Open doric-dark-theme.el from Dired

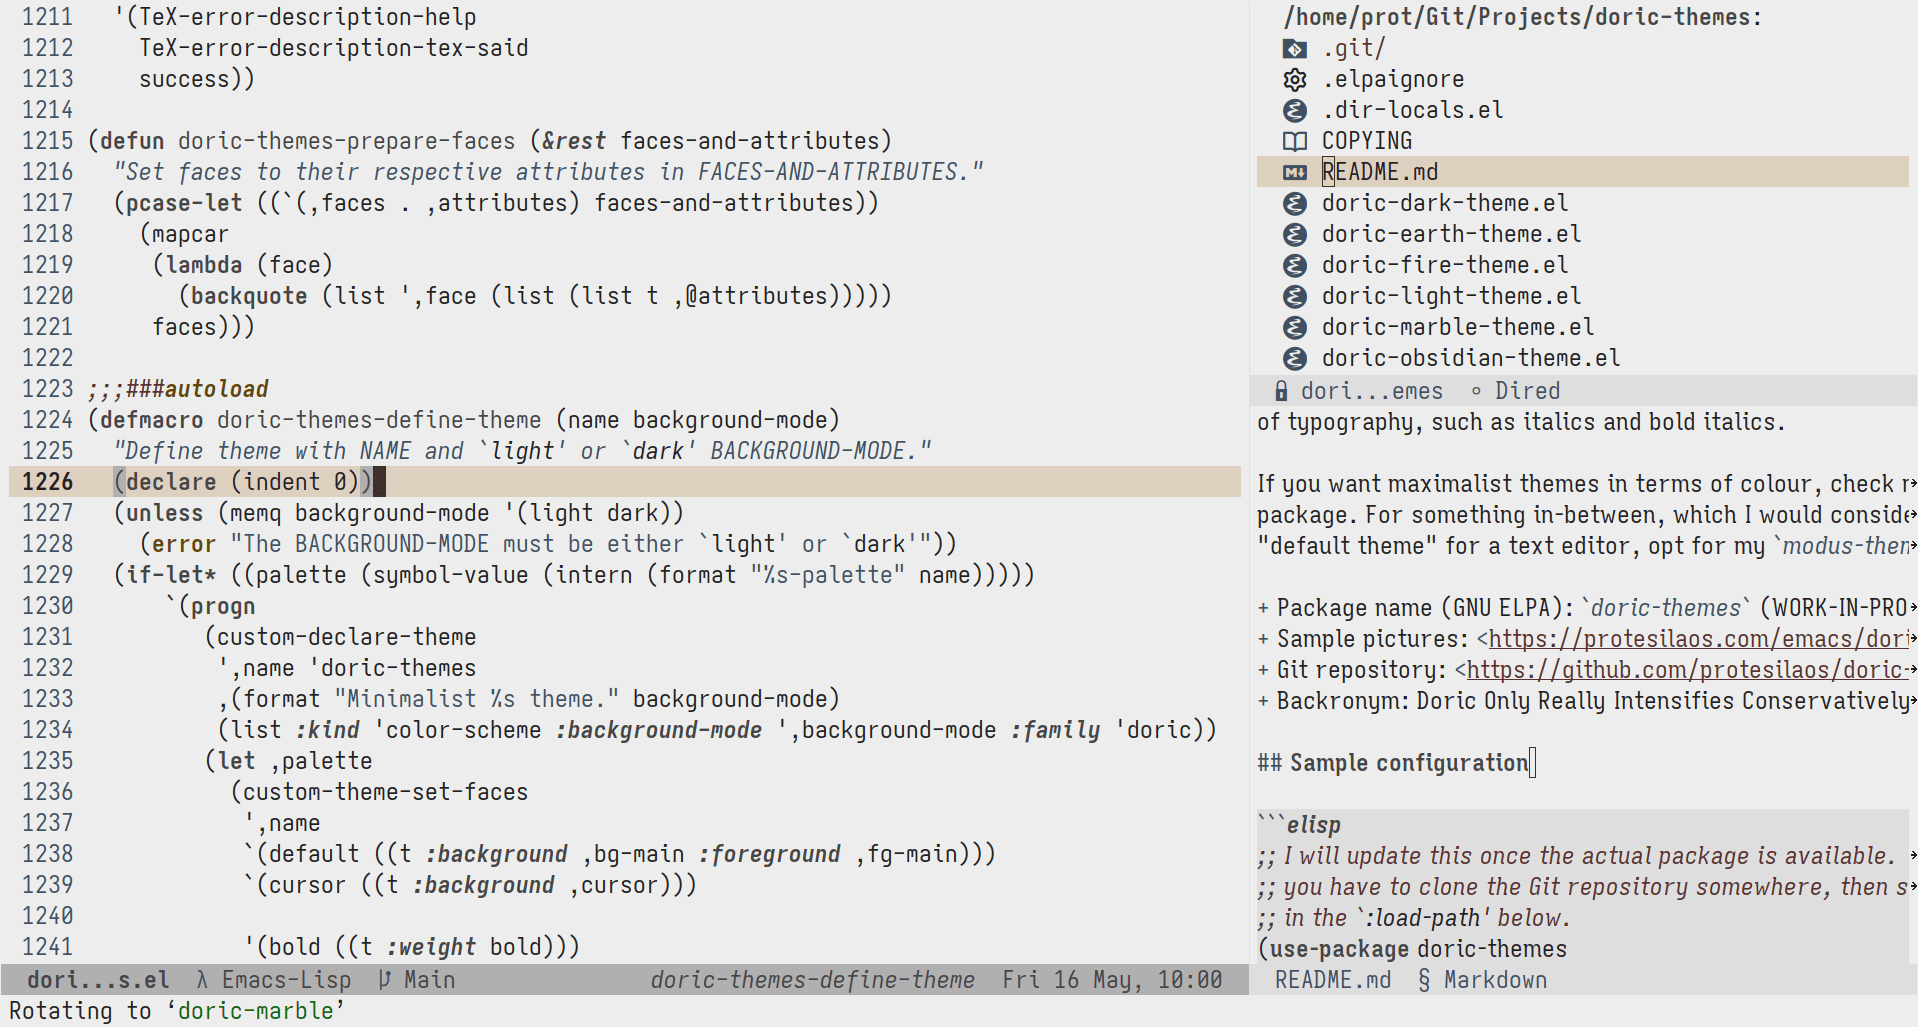pyautogui.click(x=1445, y=203)
